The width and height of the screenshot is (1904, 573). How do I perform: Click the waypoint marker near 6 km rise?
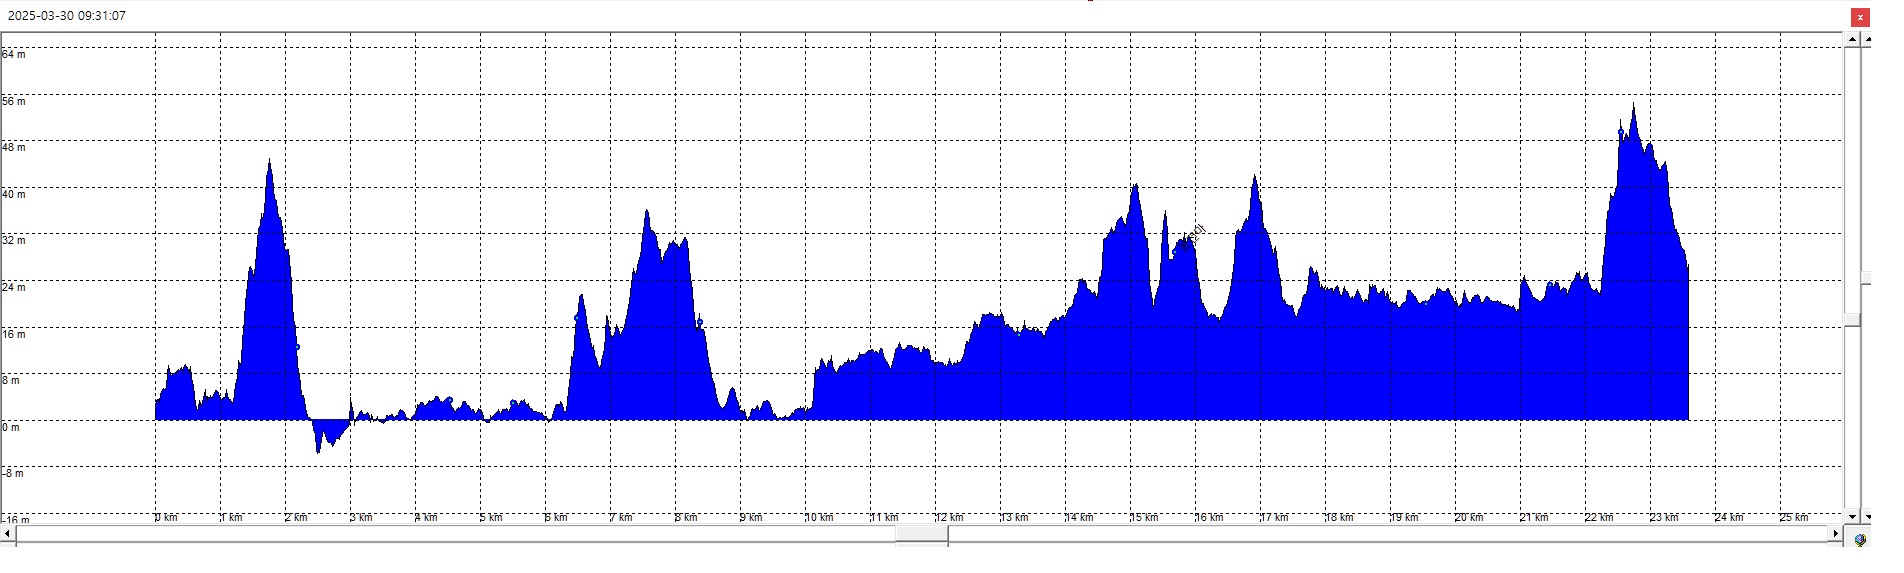pyautogui.click(x=577, y=317)
